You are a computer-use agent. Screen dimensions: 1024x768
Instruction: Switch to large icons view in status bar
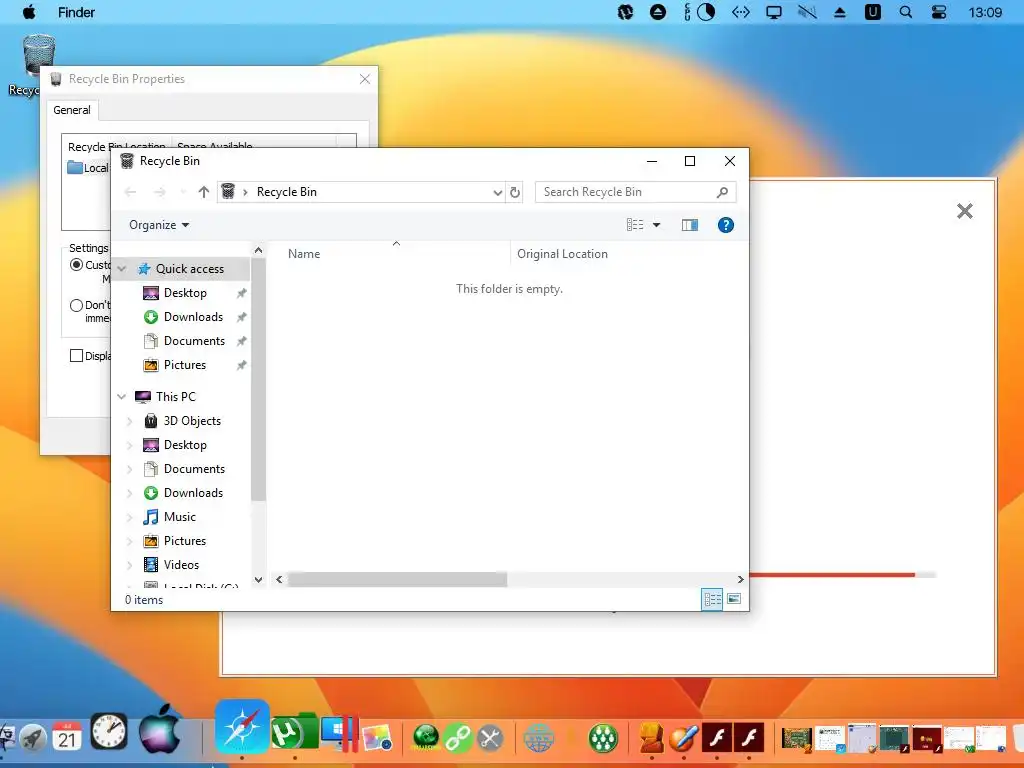click(x=734, y=599)
